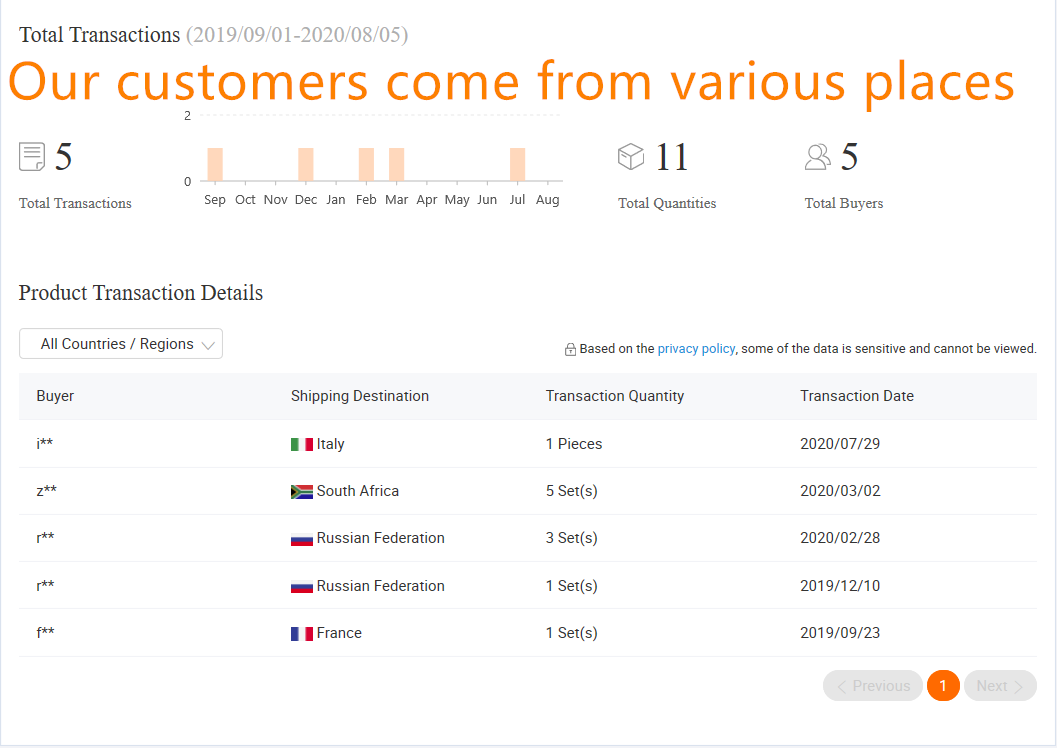Image resolution: width=1057 pixels, height=748 pixels.
Task: Click the September bar in the chart
Action: (215, 165)
